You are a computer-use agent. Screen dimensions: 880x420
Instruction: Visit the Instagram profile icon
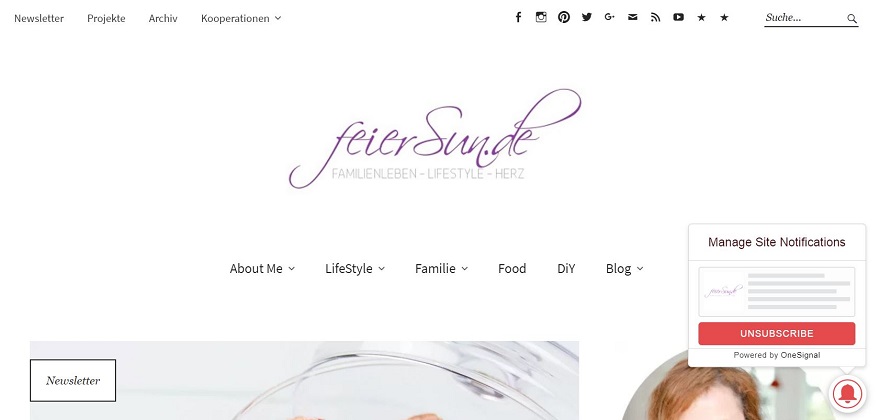coord(541,17)
